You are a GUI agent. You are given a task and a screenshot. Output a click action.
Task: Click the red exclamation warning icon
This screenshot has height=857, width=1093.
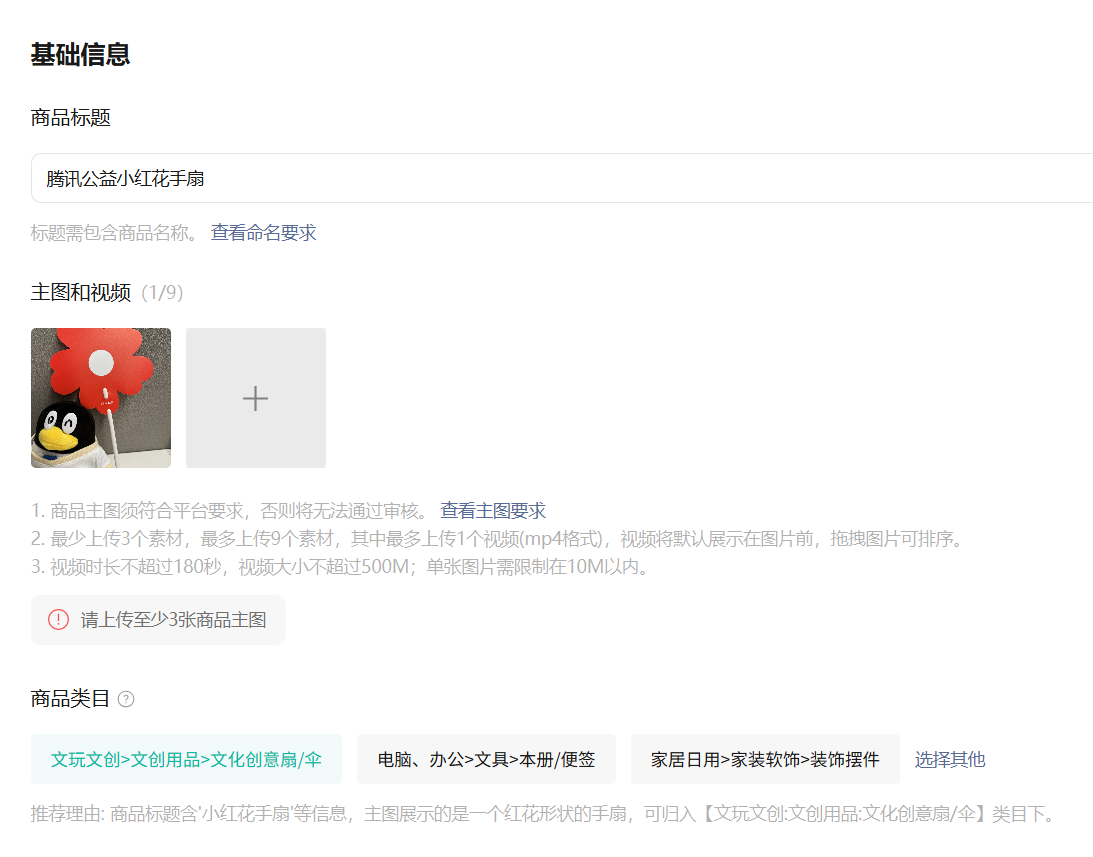[x=58, y=620]
